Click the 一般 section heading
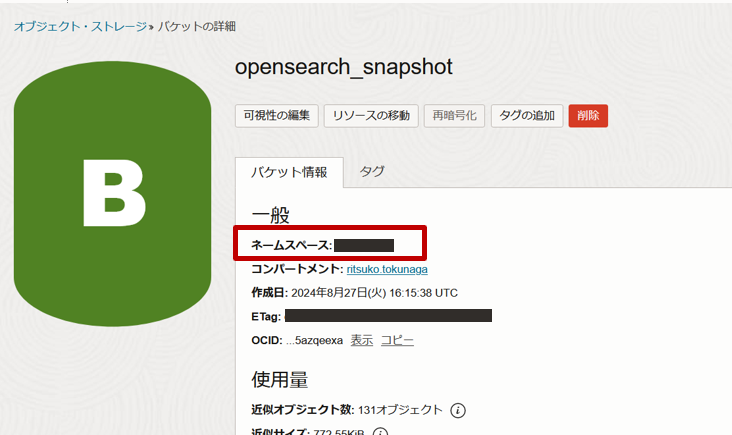The height and width of the screenshot is (435, 732). [x=271, y=215]
